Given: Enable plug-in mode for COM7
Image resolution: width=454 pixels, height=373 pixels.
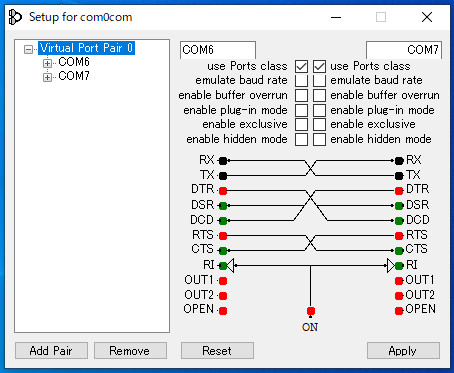Looking at the screenshot, I should click(x=319, y=110).
